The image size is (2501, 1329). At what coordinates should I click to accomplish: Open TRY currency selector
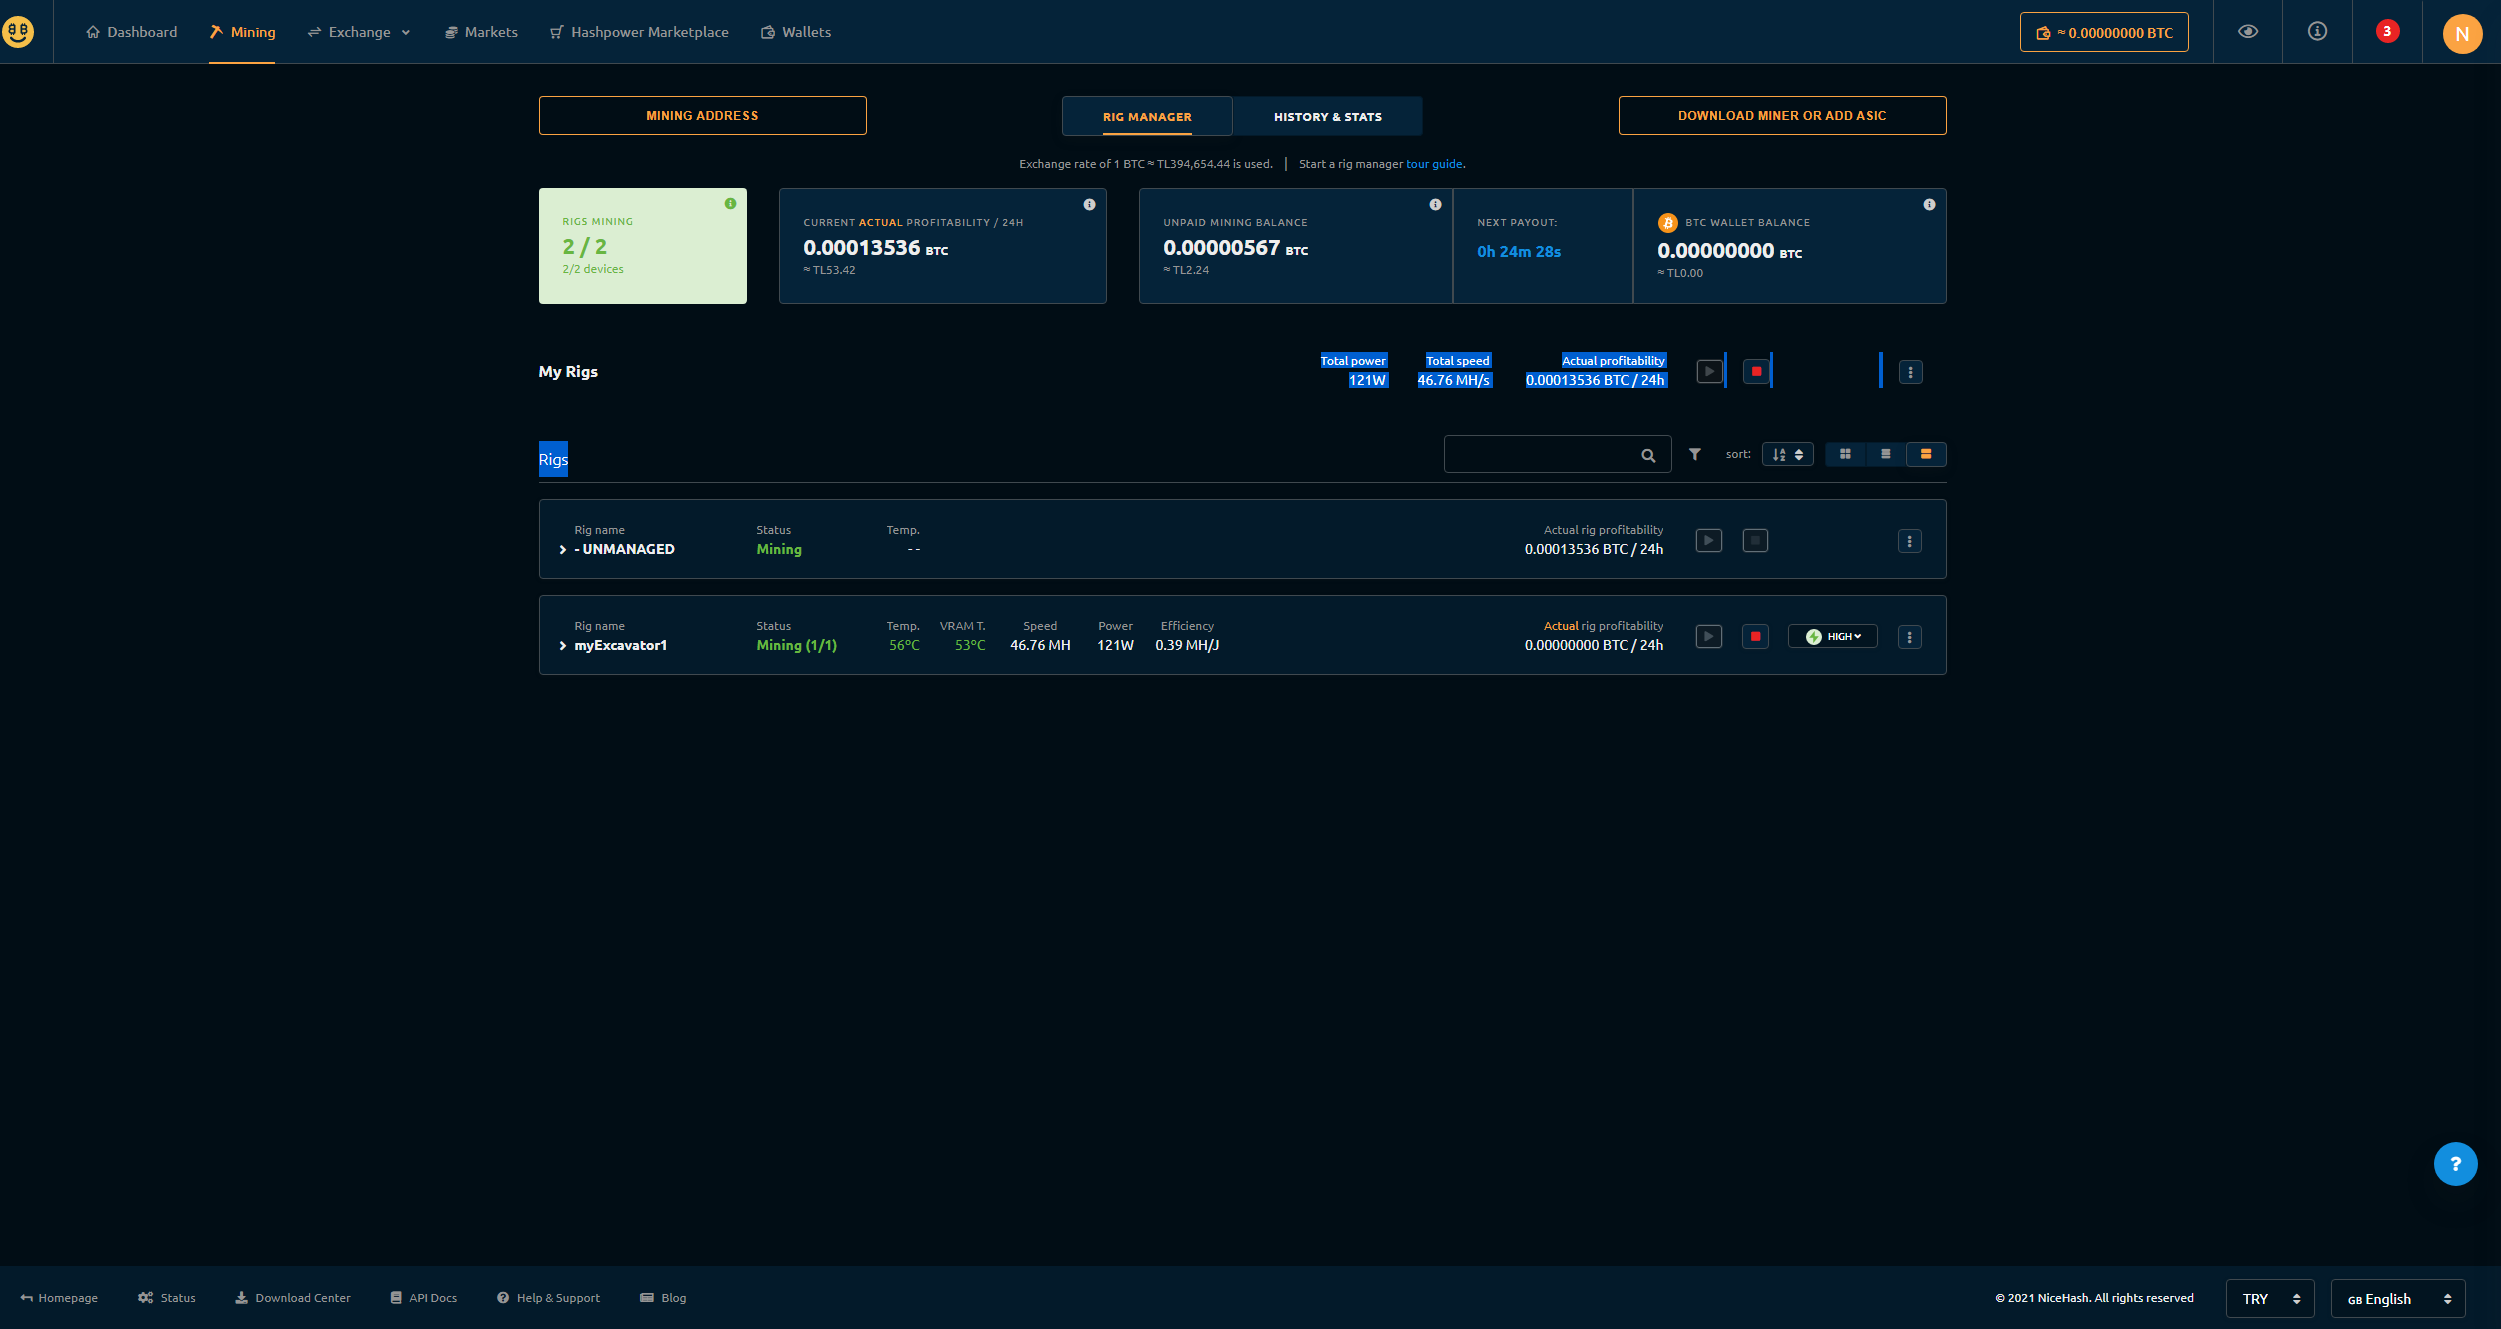coord(2269,1298)
